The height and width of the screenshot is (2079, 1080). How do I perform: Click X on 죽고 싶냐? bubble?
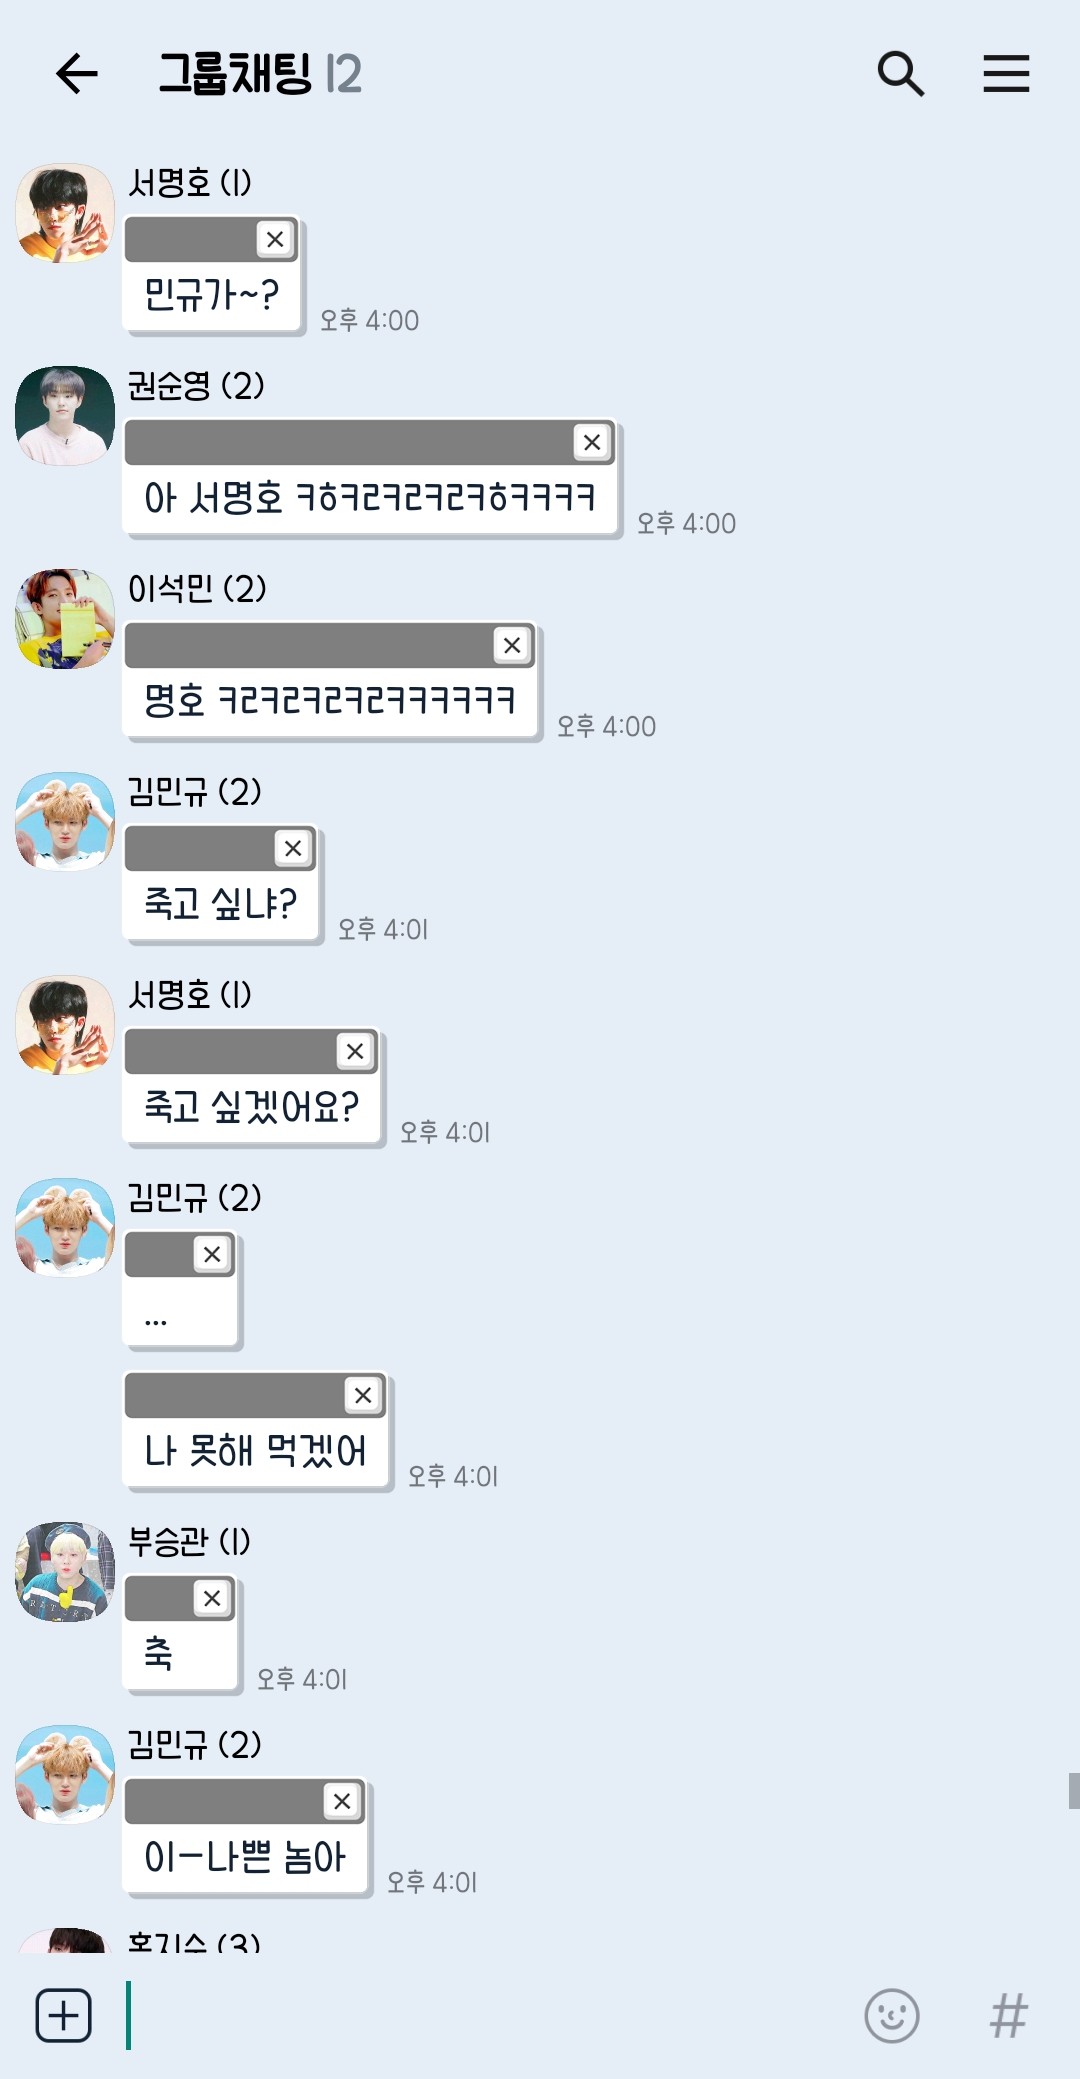coord(293,848)
